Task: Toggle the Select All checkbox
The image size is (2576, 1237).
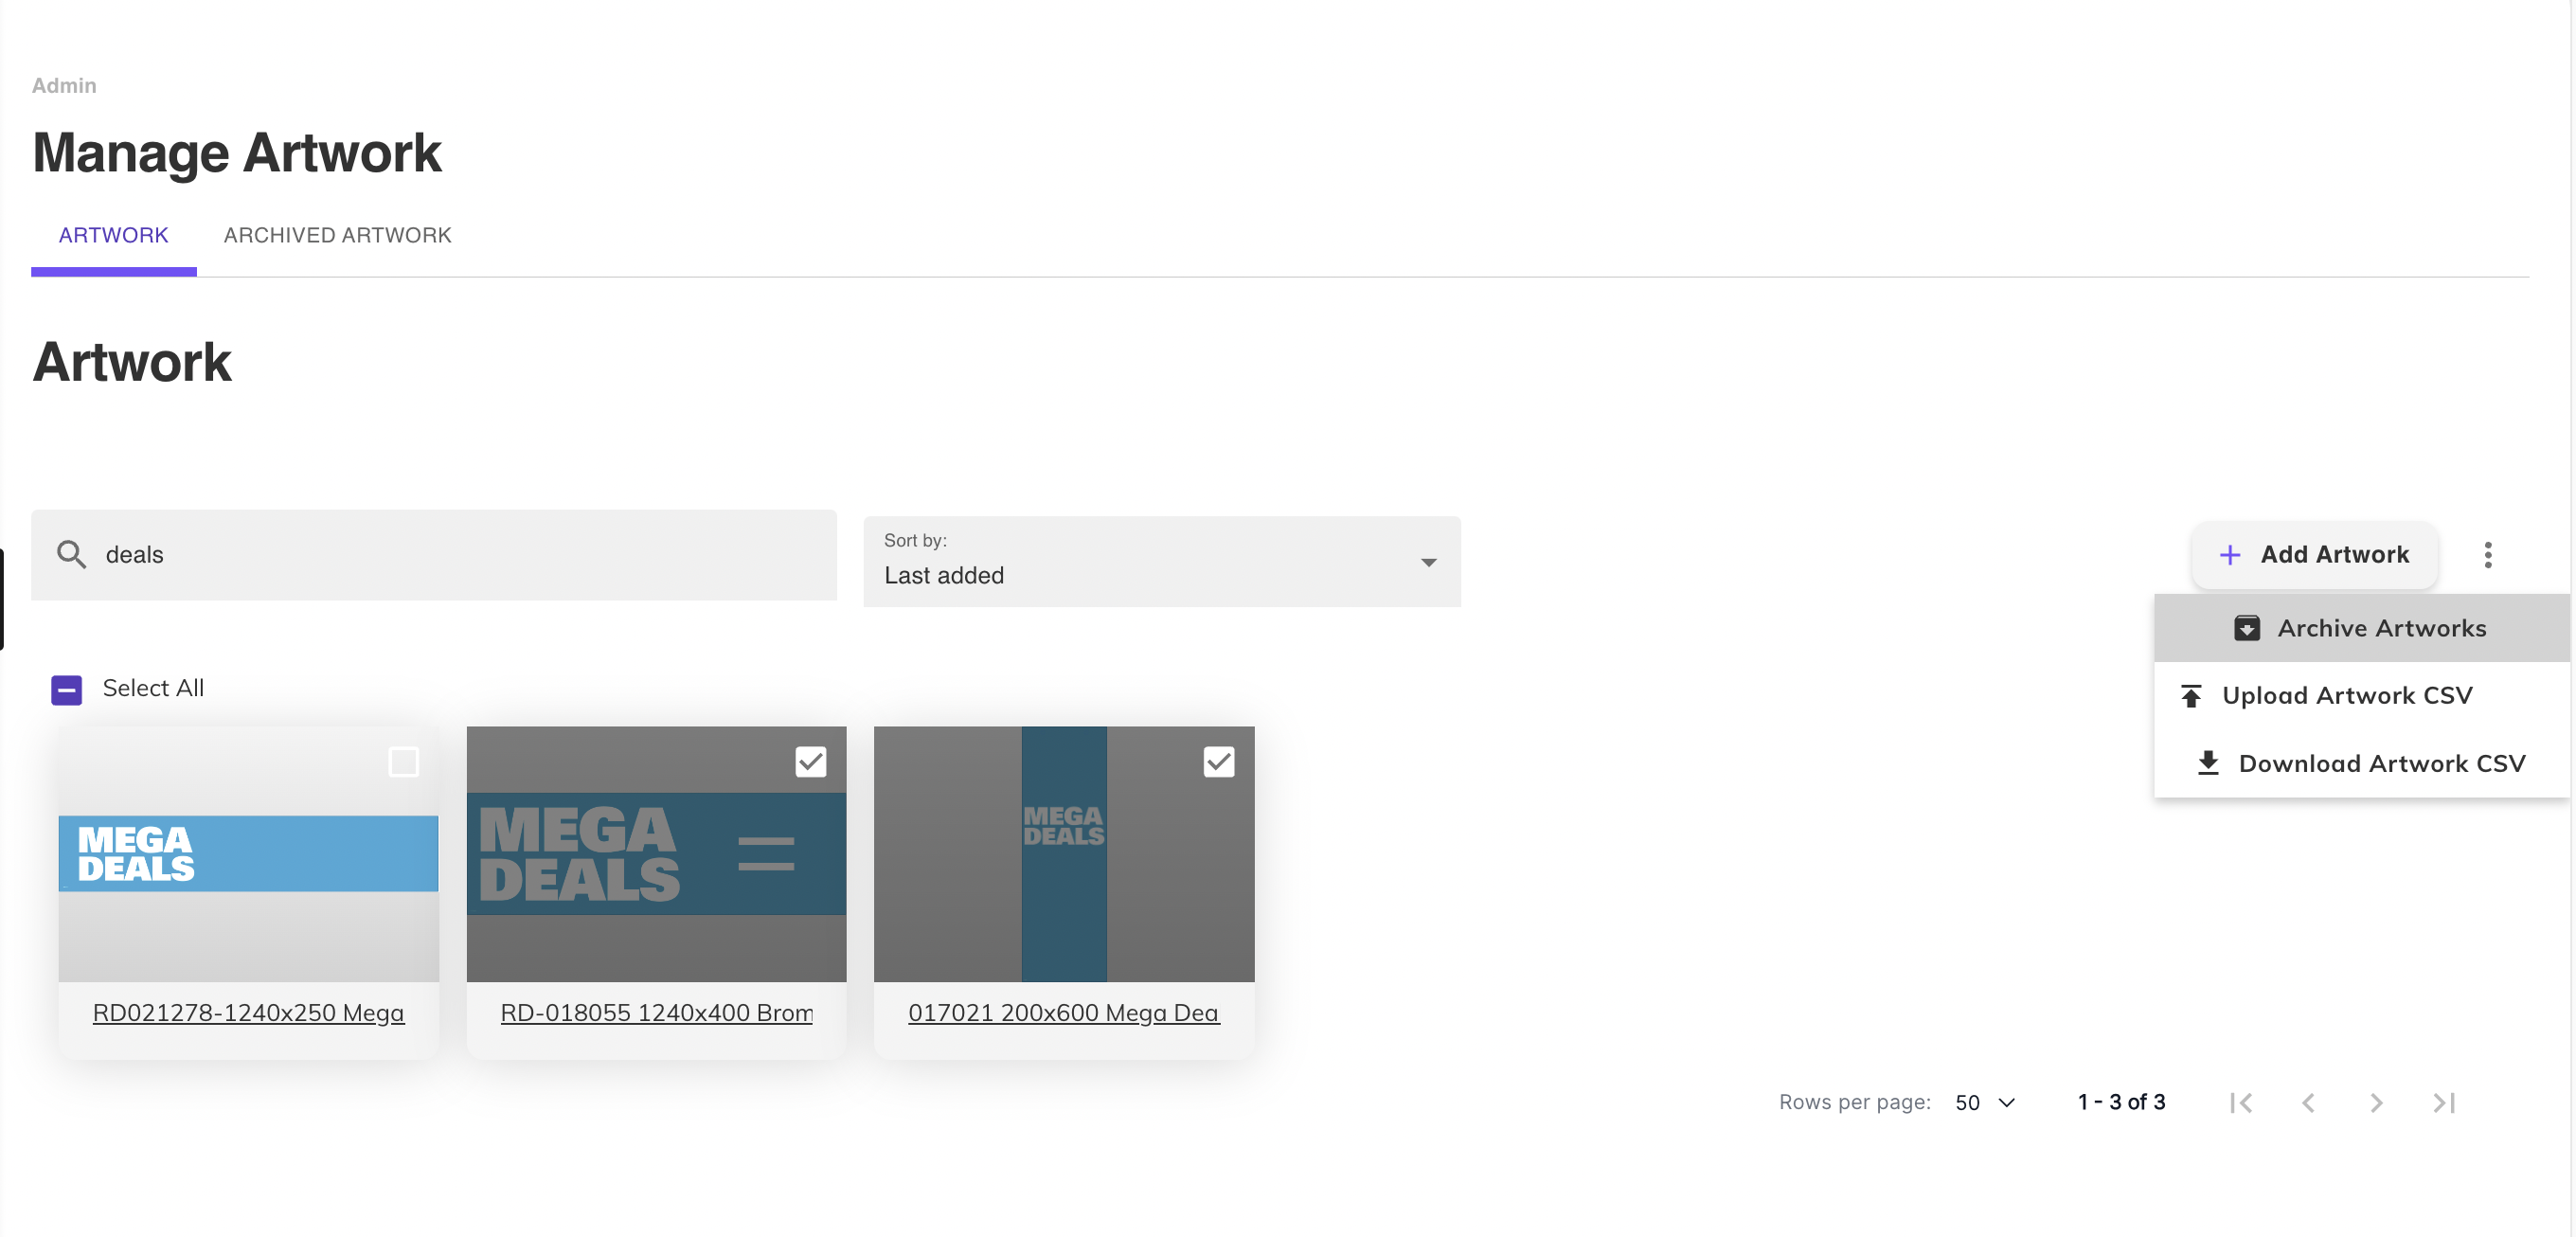Action: [67, 689]
